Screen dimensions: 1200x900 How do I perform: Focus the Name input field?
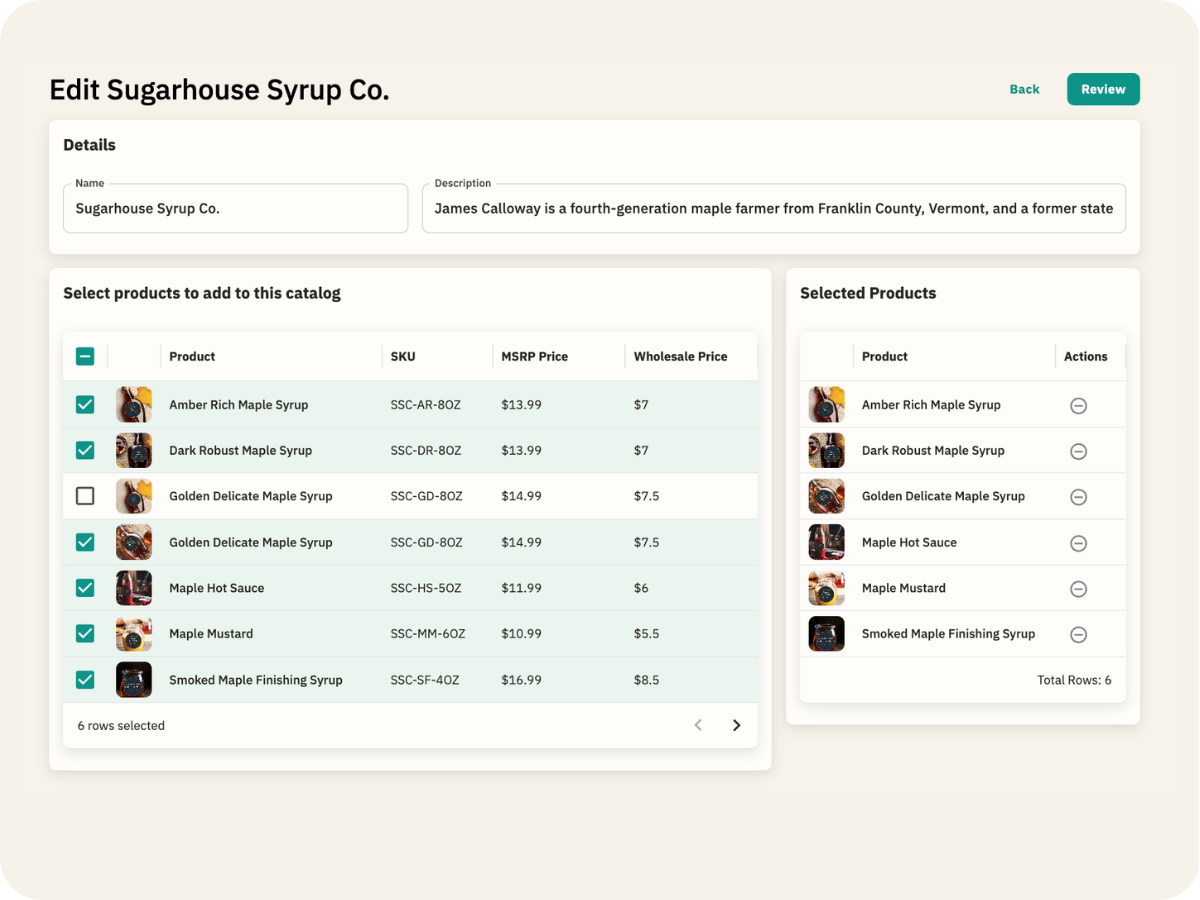(x=235, y=209)
